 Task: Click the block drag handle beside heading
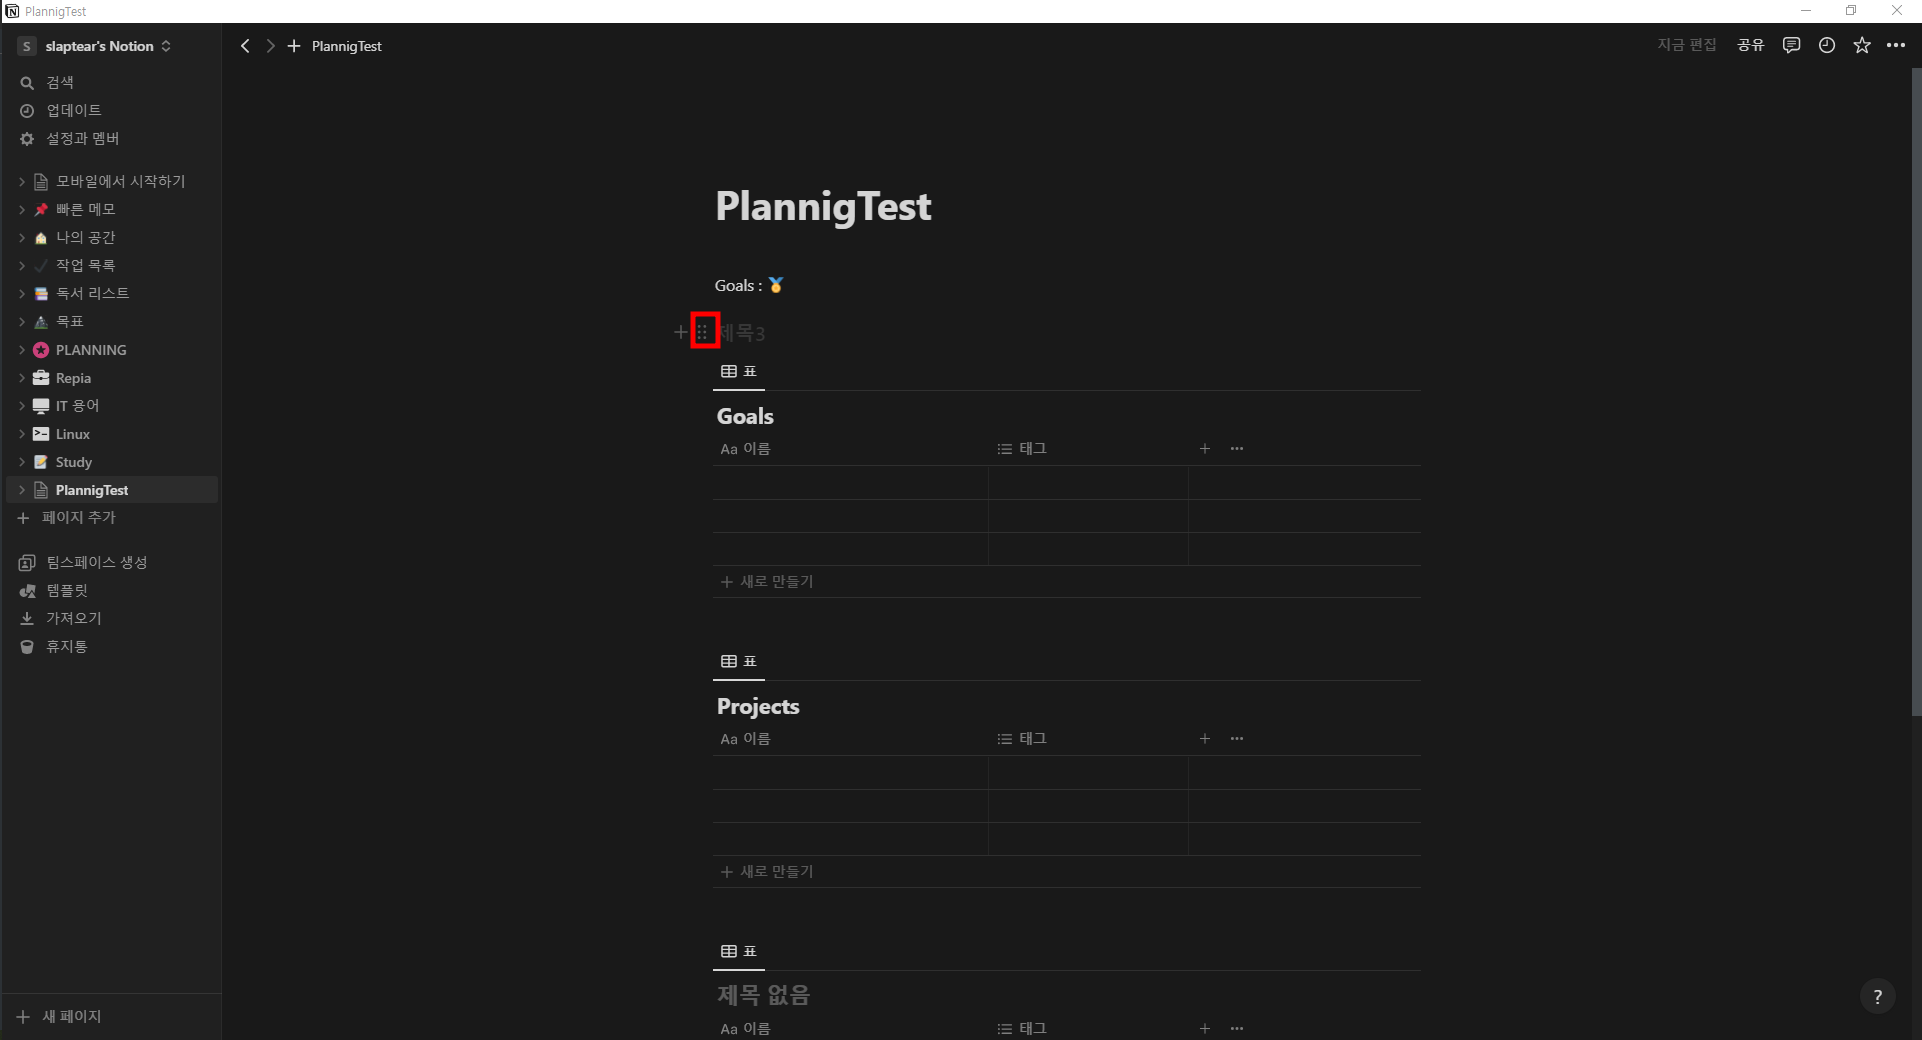(x=703, y=332)
